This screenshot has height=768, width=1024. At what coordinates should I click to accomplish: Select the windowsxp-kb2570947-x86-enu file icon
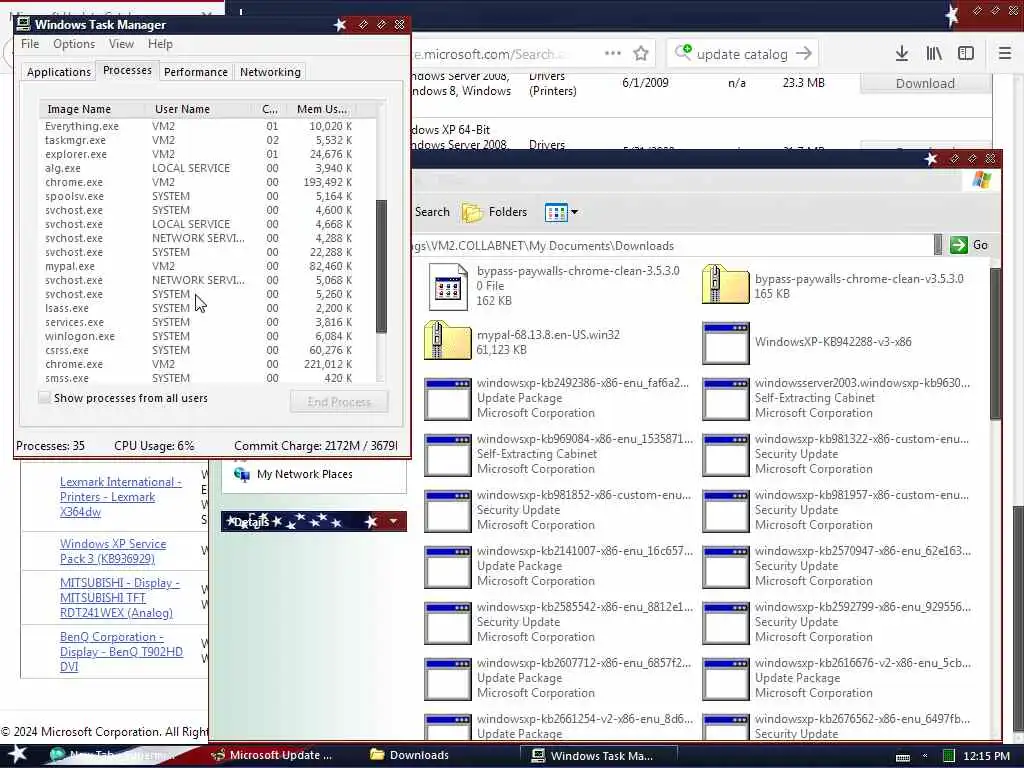coord(726,567)
